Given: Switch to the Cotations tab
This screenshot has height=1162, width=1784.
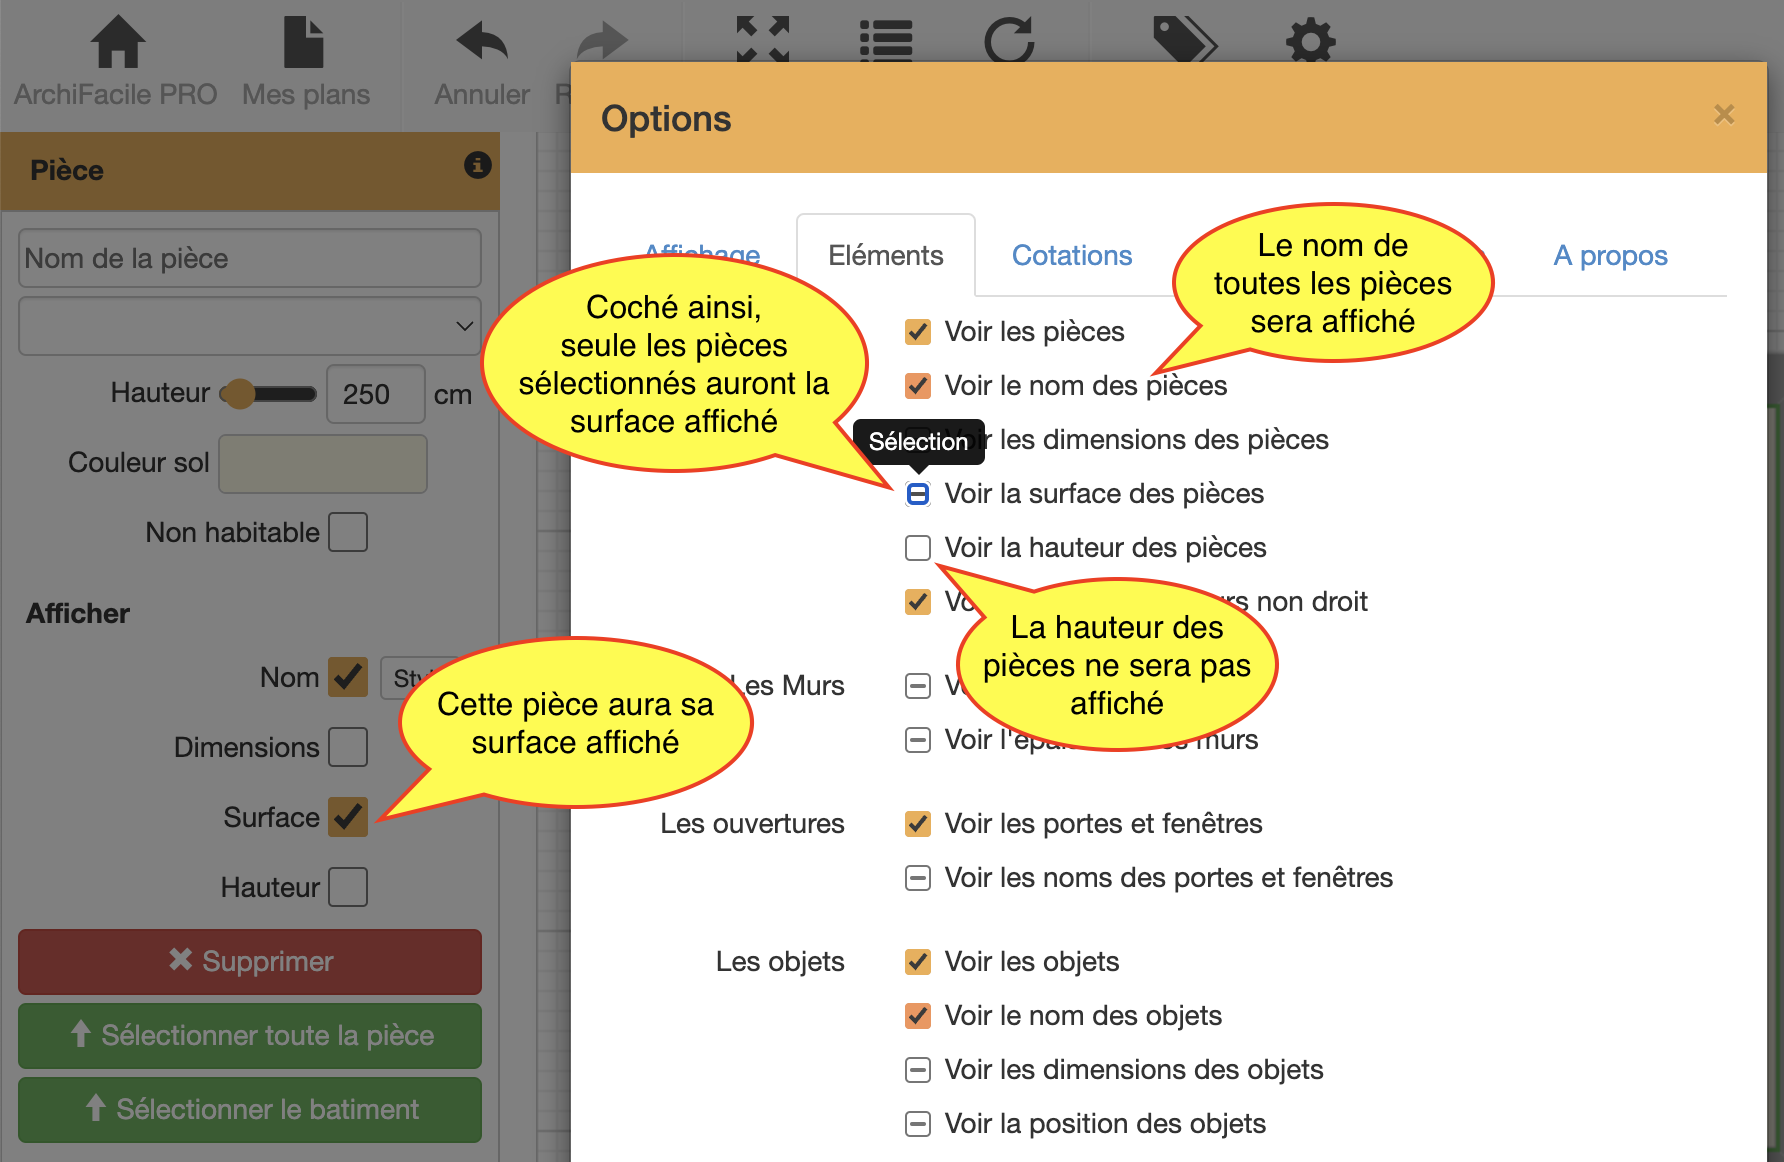Looking at the screenshot, I should (x=1072, y=256).
